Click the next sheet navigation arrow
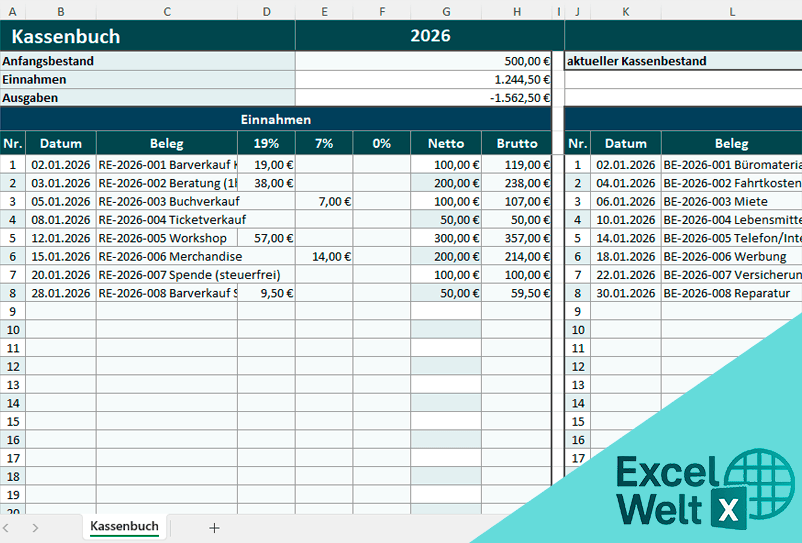 (x=35, y=528)
